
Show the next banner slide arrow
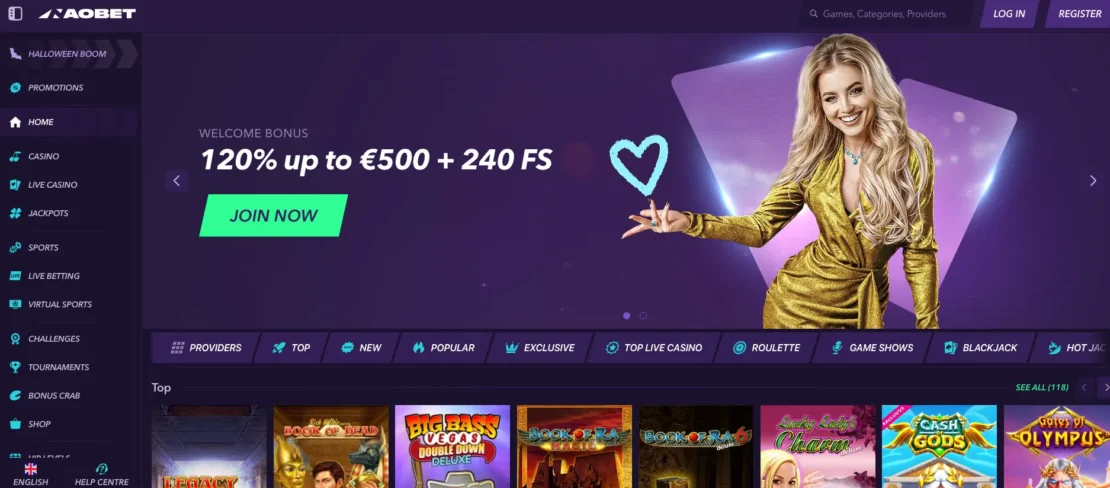point(1093,181)
